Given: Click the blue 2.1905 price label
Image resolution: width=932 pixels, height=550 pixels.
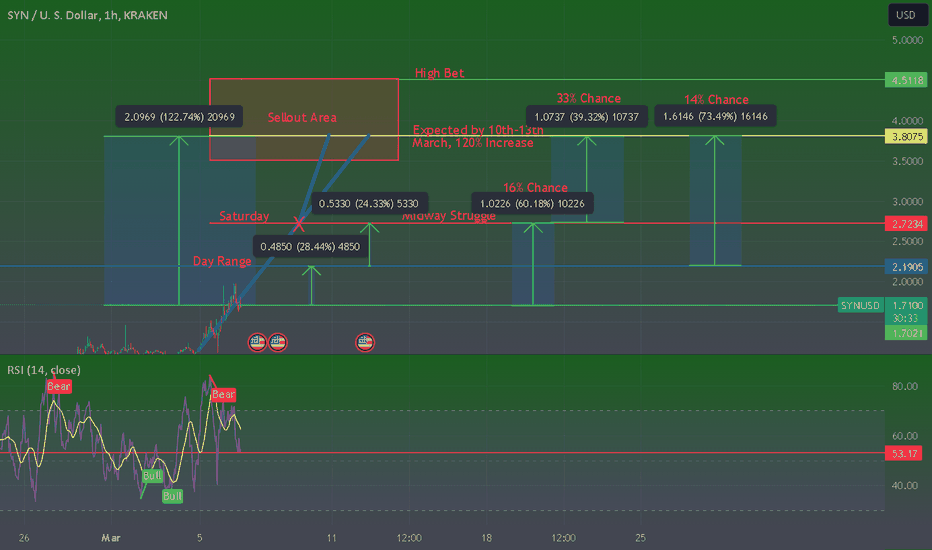Looking at the screenshot, I should (x=906, y=267).
